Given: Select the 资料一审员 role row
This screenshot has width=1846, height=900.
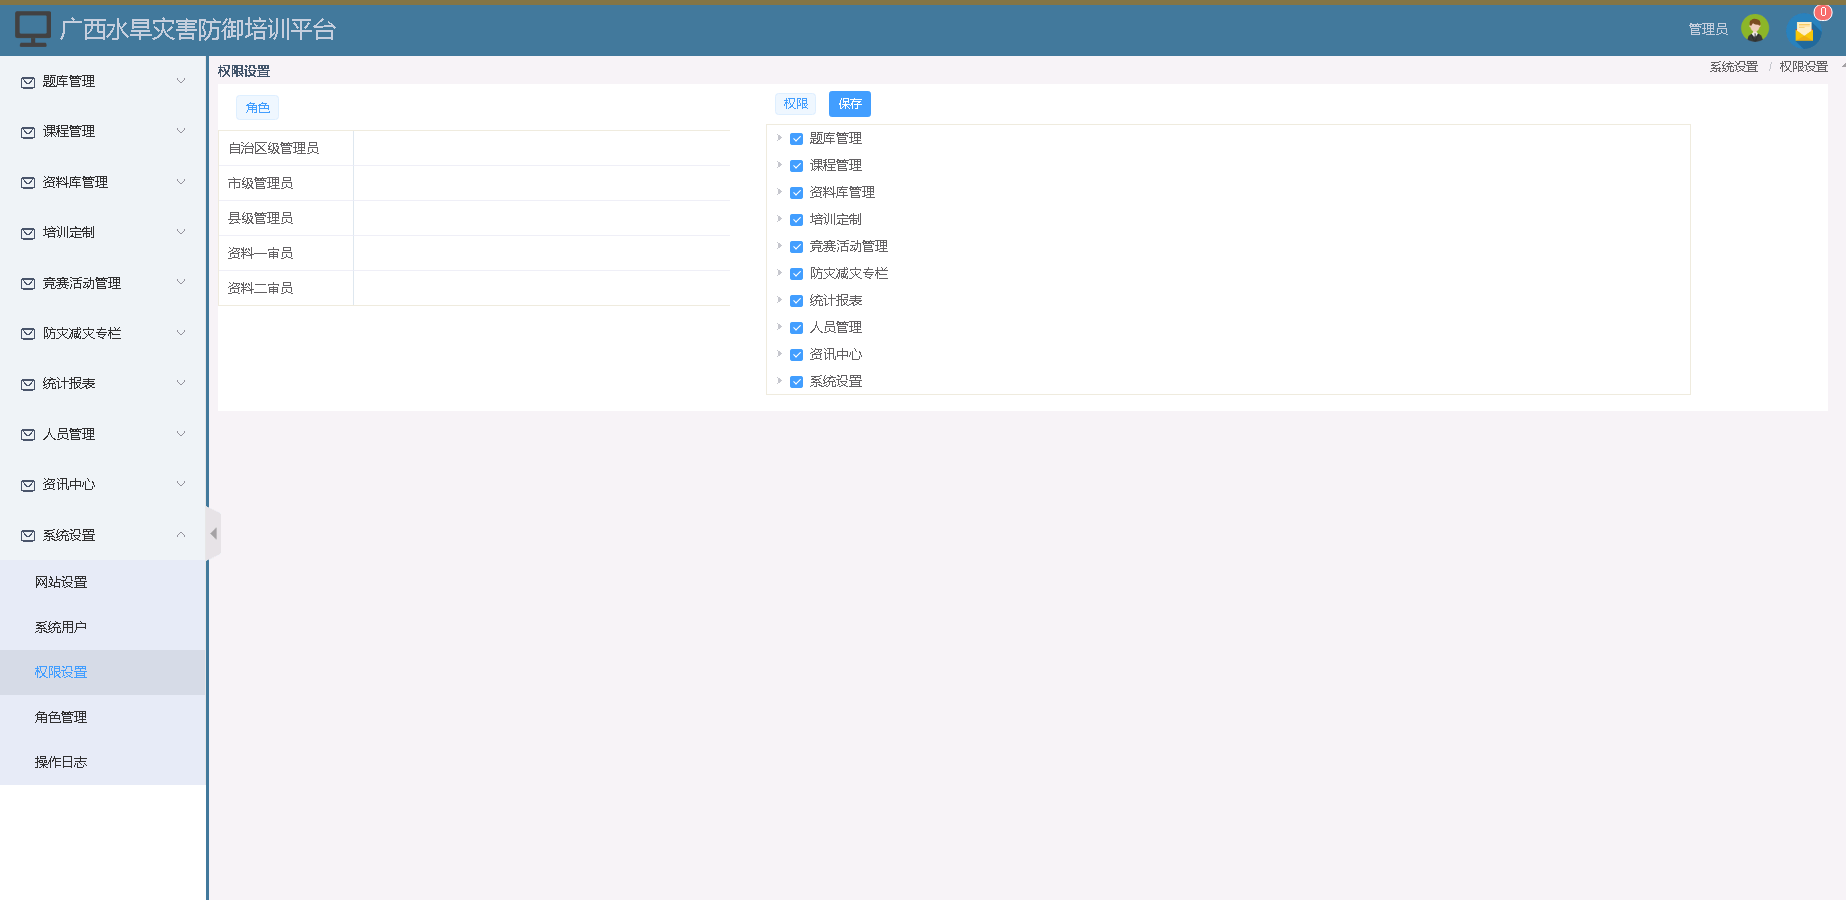Looking at the screenshot, I should (x=261, y=253).
